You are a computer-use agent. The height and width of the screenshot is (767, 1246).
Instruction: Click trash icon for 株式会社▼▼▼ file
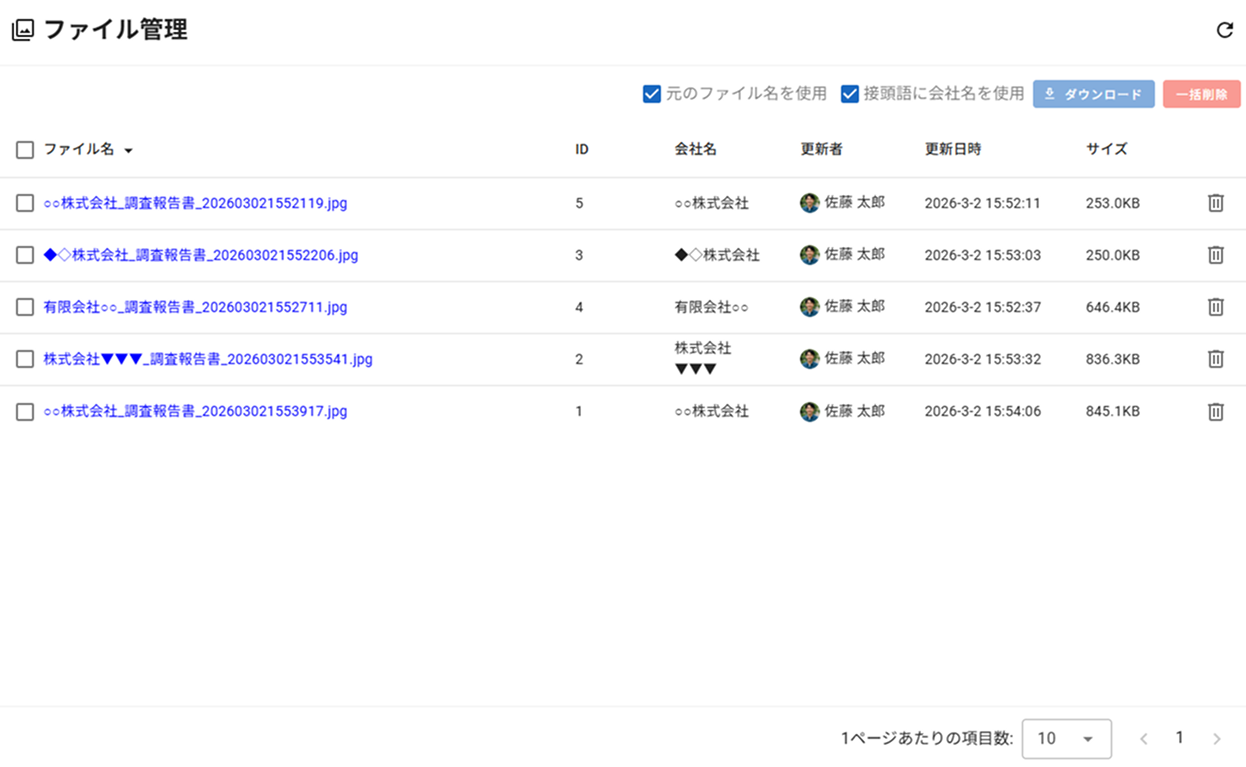tap(1215, 359)
